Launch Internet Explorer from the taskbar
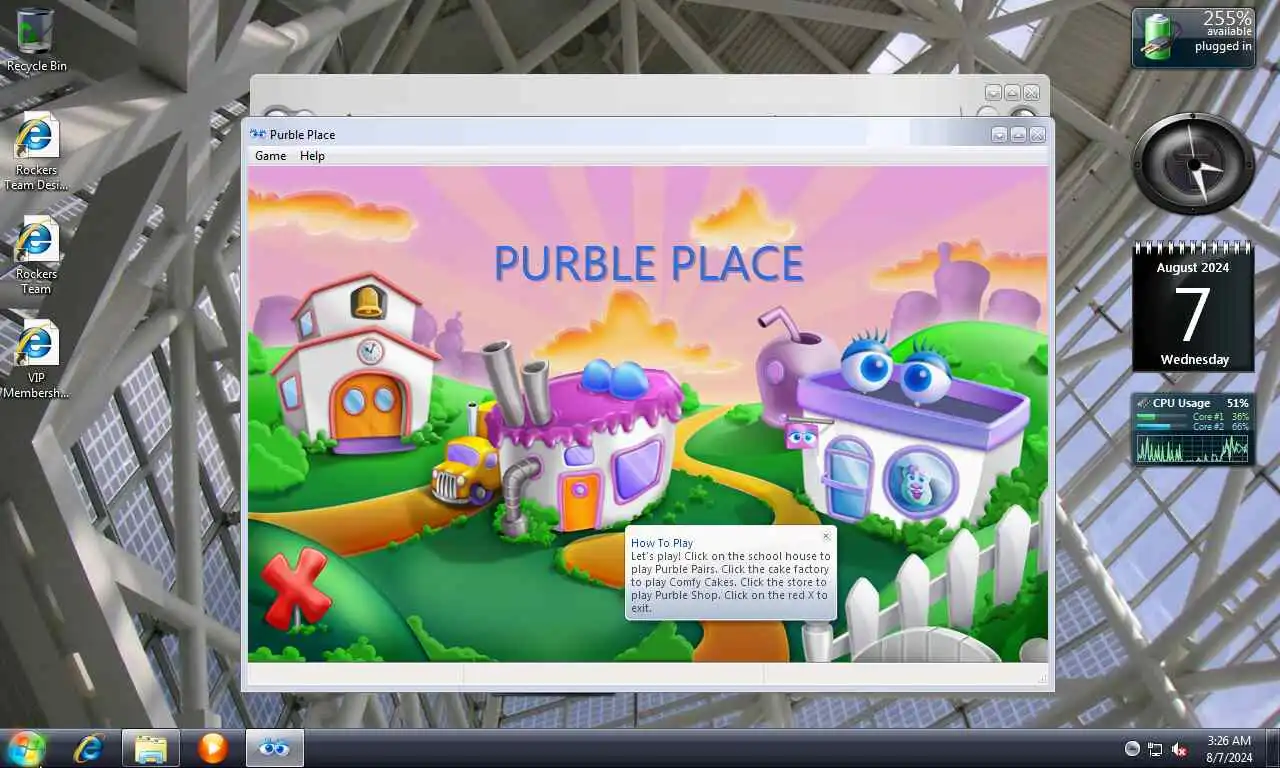The image size is (1280, 768). pos(89,748)
